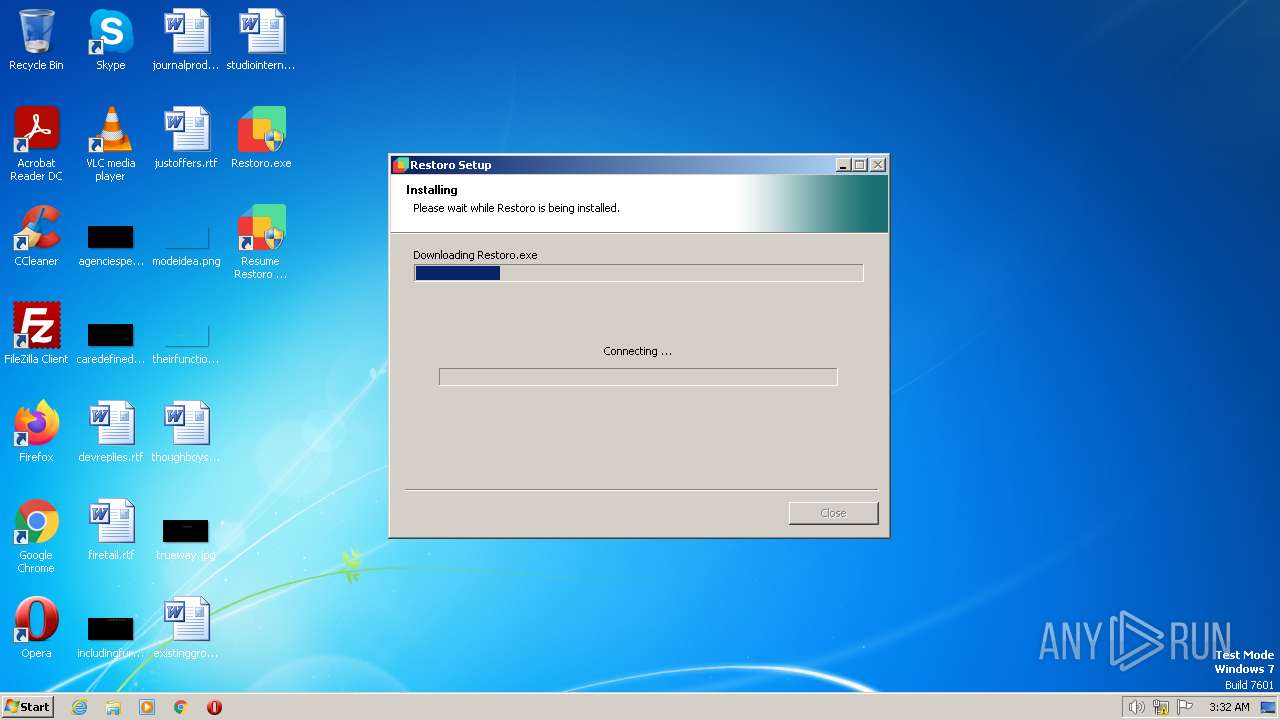Click the empty Connecting progress bar
Viewport: 1280px width, 720px height.
(x=638, y=377)
